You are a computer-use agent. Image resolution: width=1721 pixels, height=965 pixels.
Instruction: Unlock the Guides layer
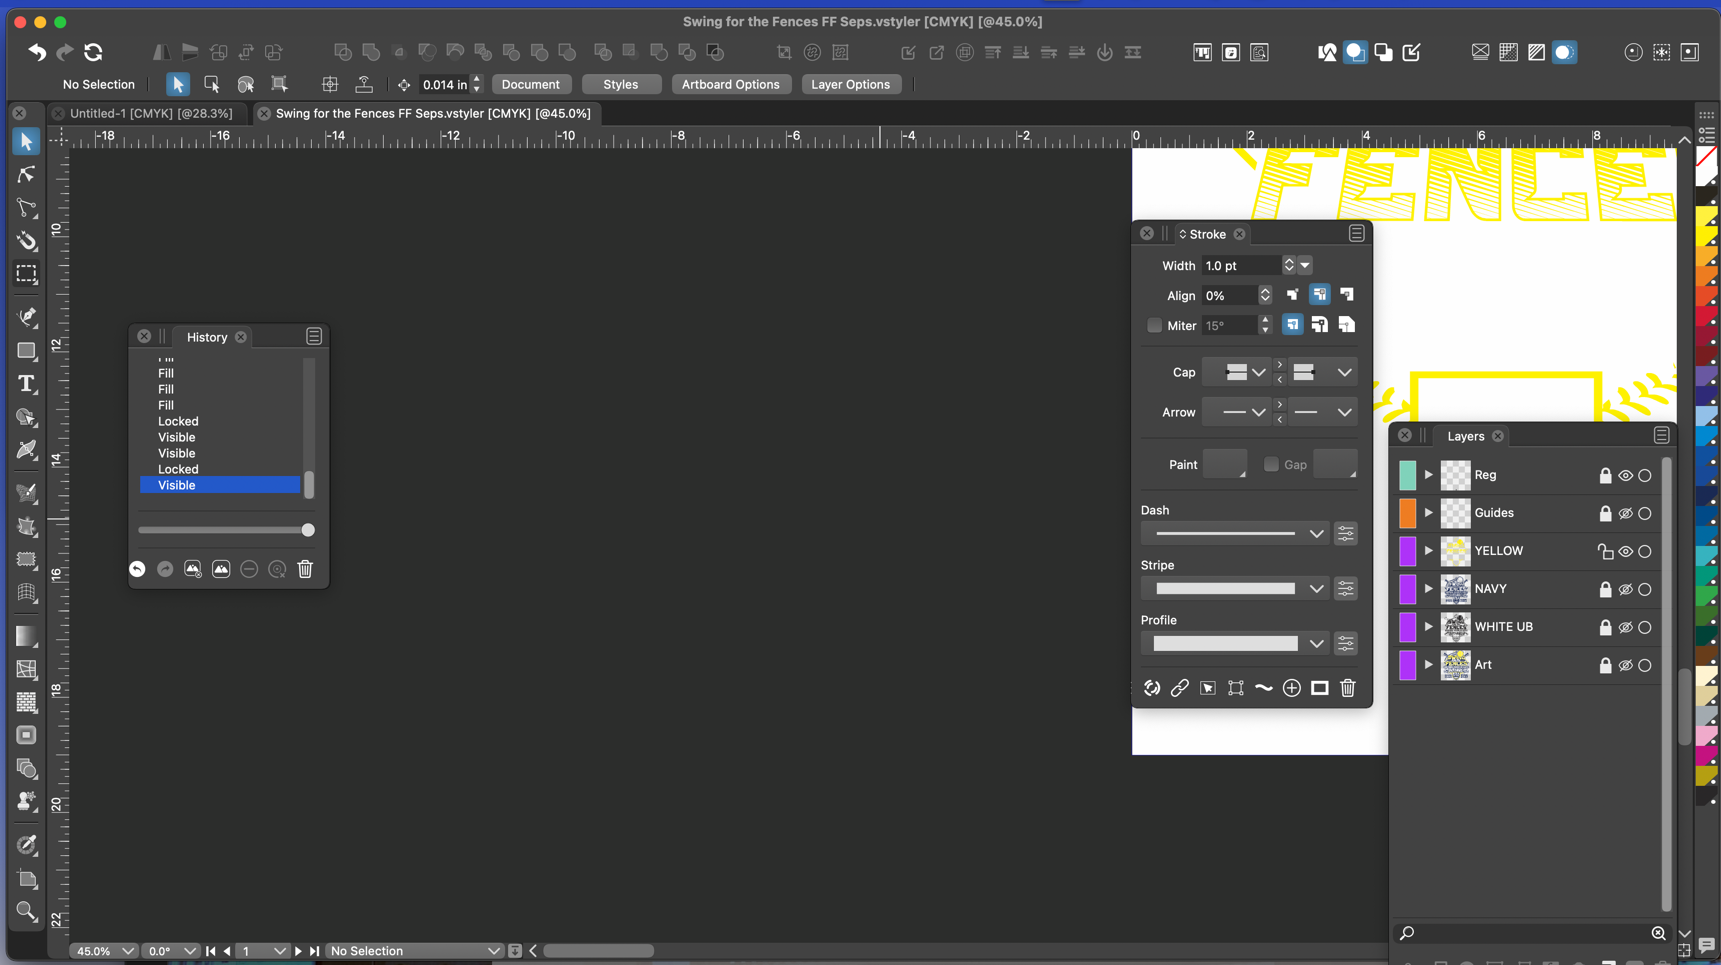coord(1605,514)
